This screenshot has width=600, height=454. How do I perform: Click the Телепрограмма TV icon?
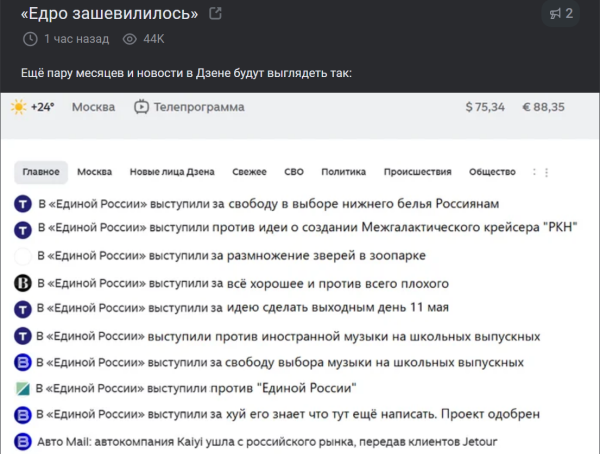(141, 107)
